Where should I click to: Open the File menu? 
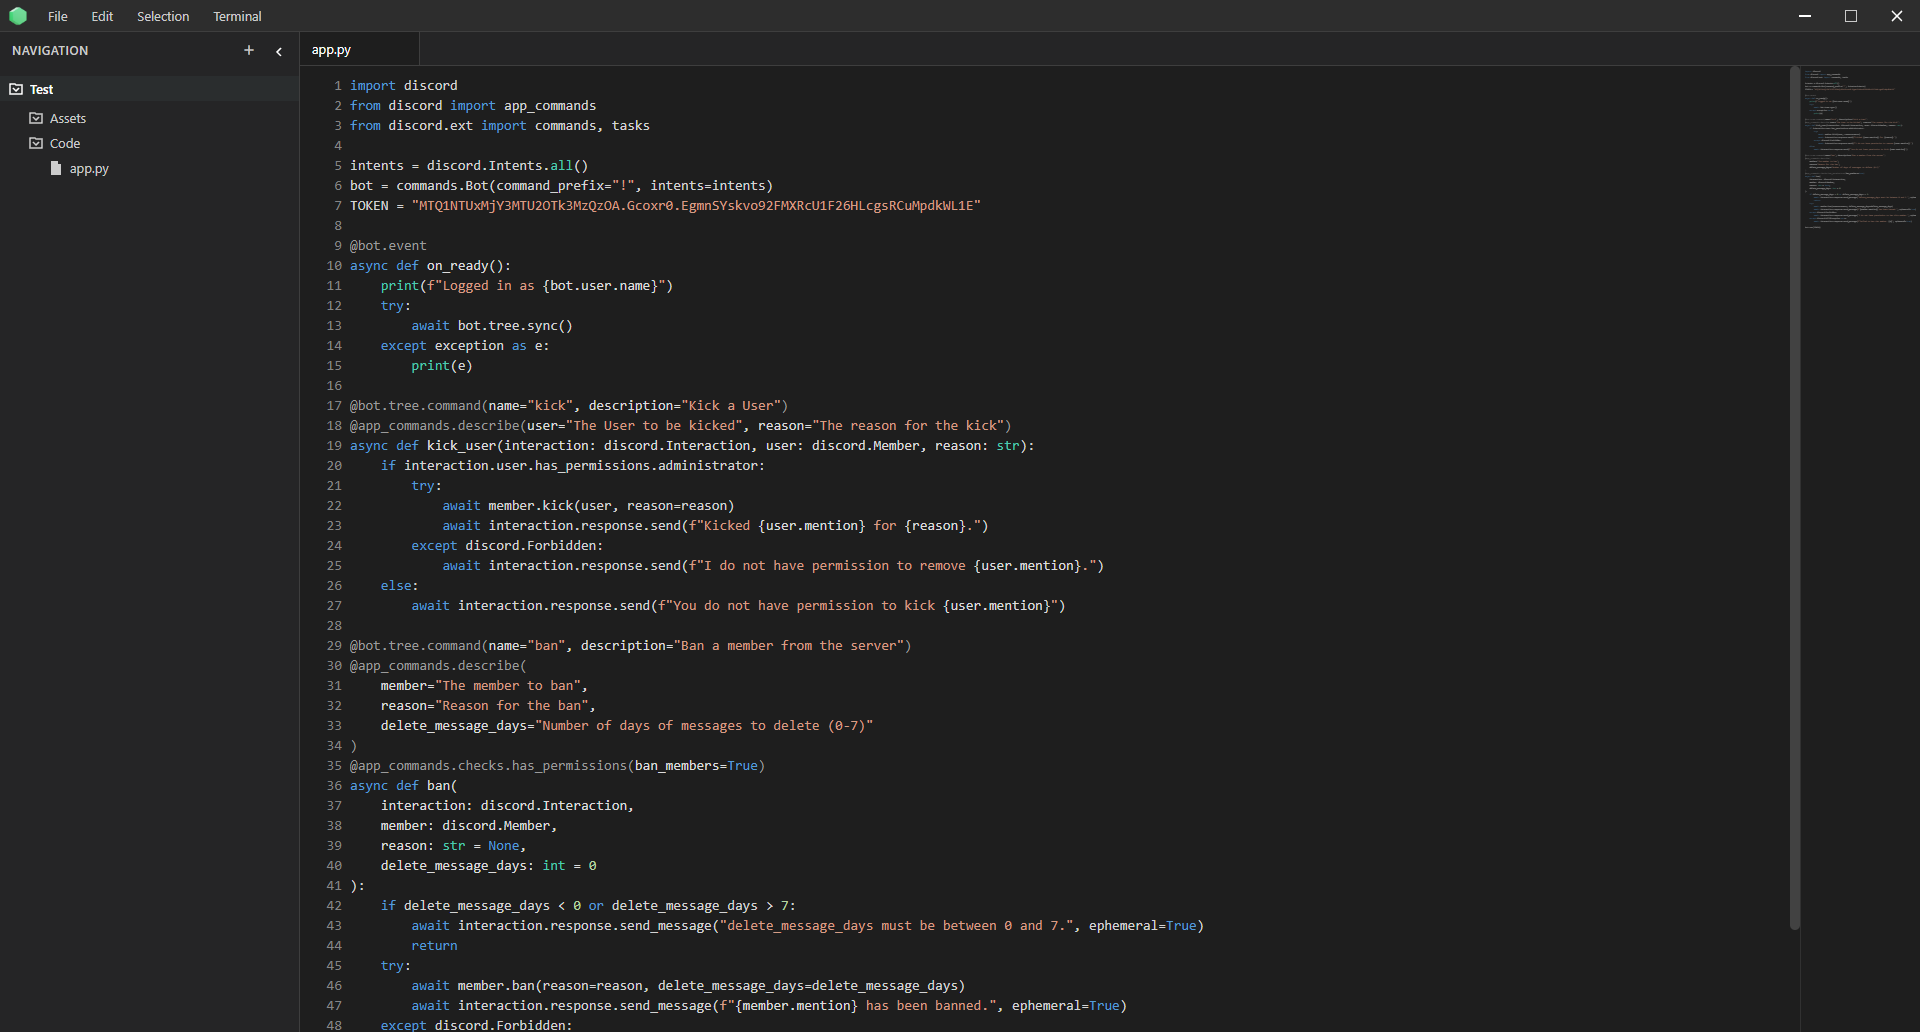[x=58, y=16]
